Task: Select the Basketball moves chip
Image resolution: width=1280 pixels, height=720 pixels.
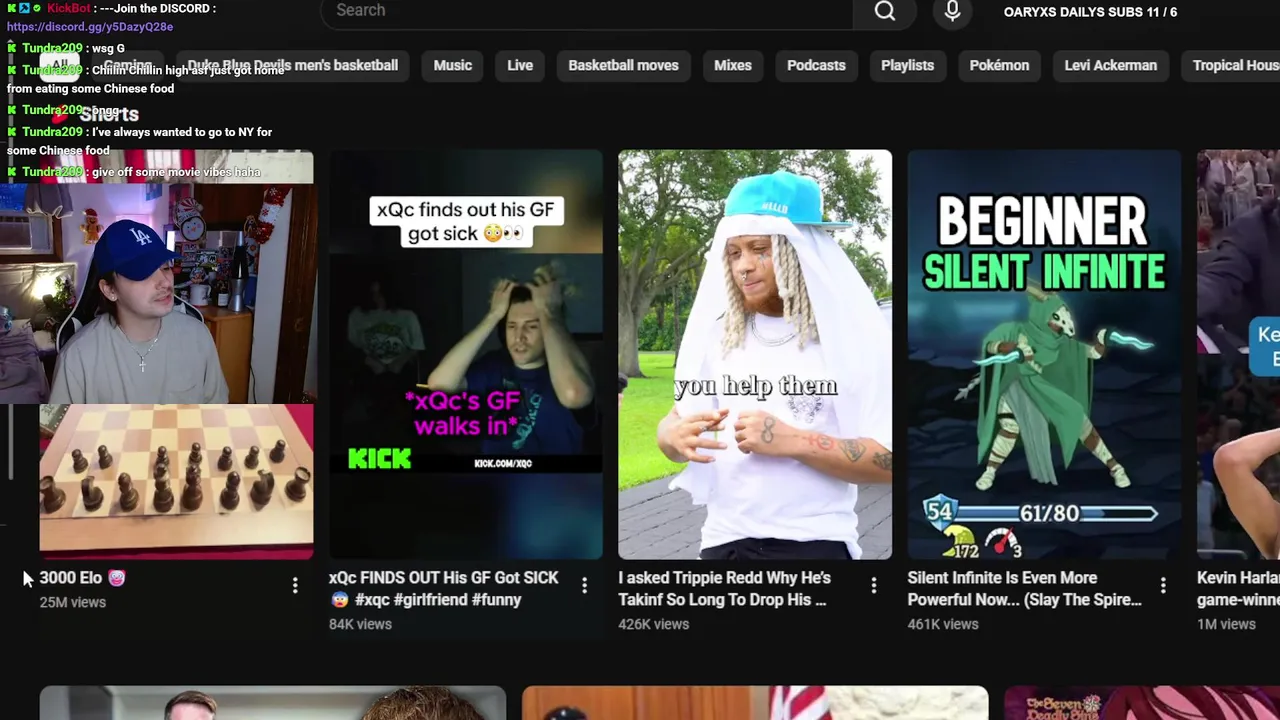Action: point(623,65)
